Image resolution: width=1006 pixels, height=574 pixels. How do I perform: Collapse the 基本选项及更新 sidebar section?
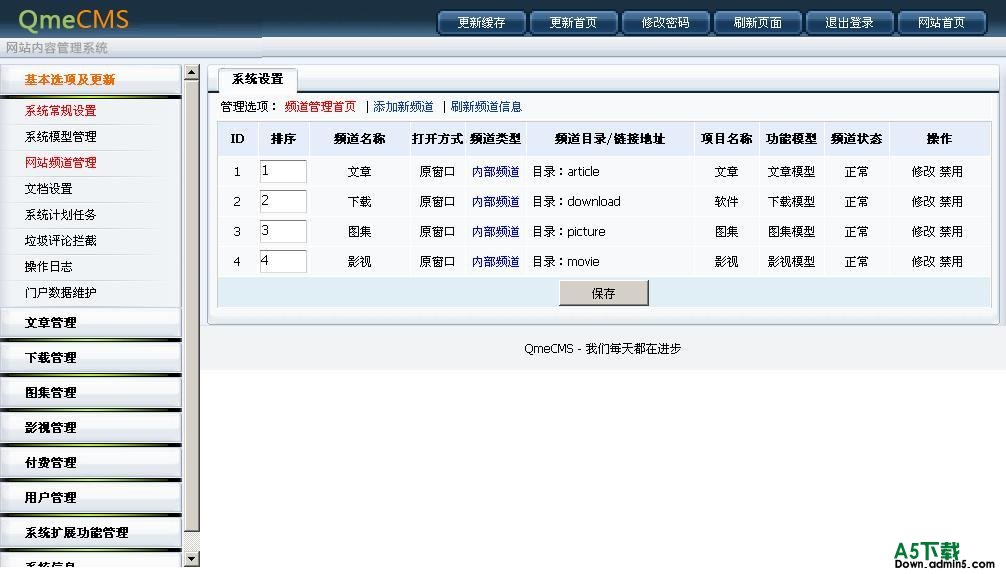point(70,80)
